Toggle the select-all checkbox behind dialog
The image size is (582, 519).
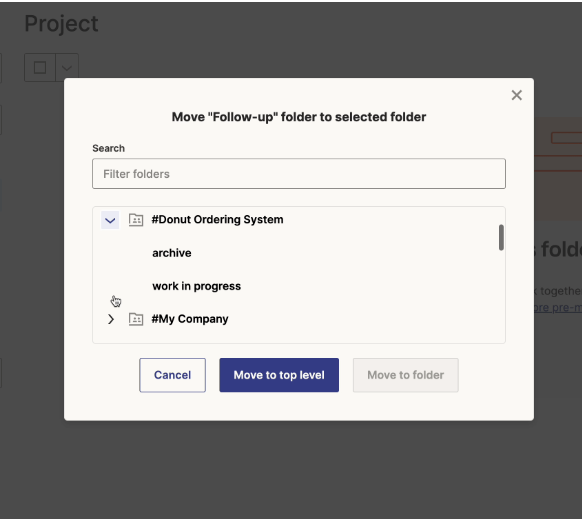[x=40, y=68]
